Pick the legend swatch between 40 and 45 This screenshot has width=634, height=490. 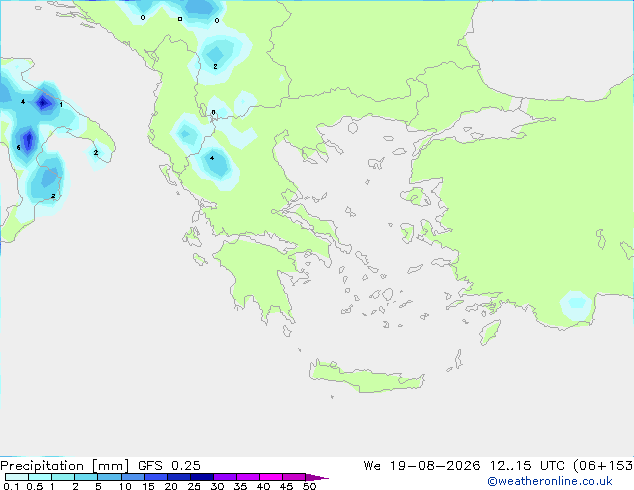(x=271, y=477)
